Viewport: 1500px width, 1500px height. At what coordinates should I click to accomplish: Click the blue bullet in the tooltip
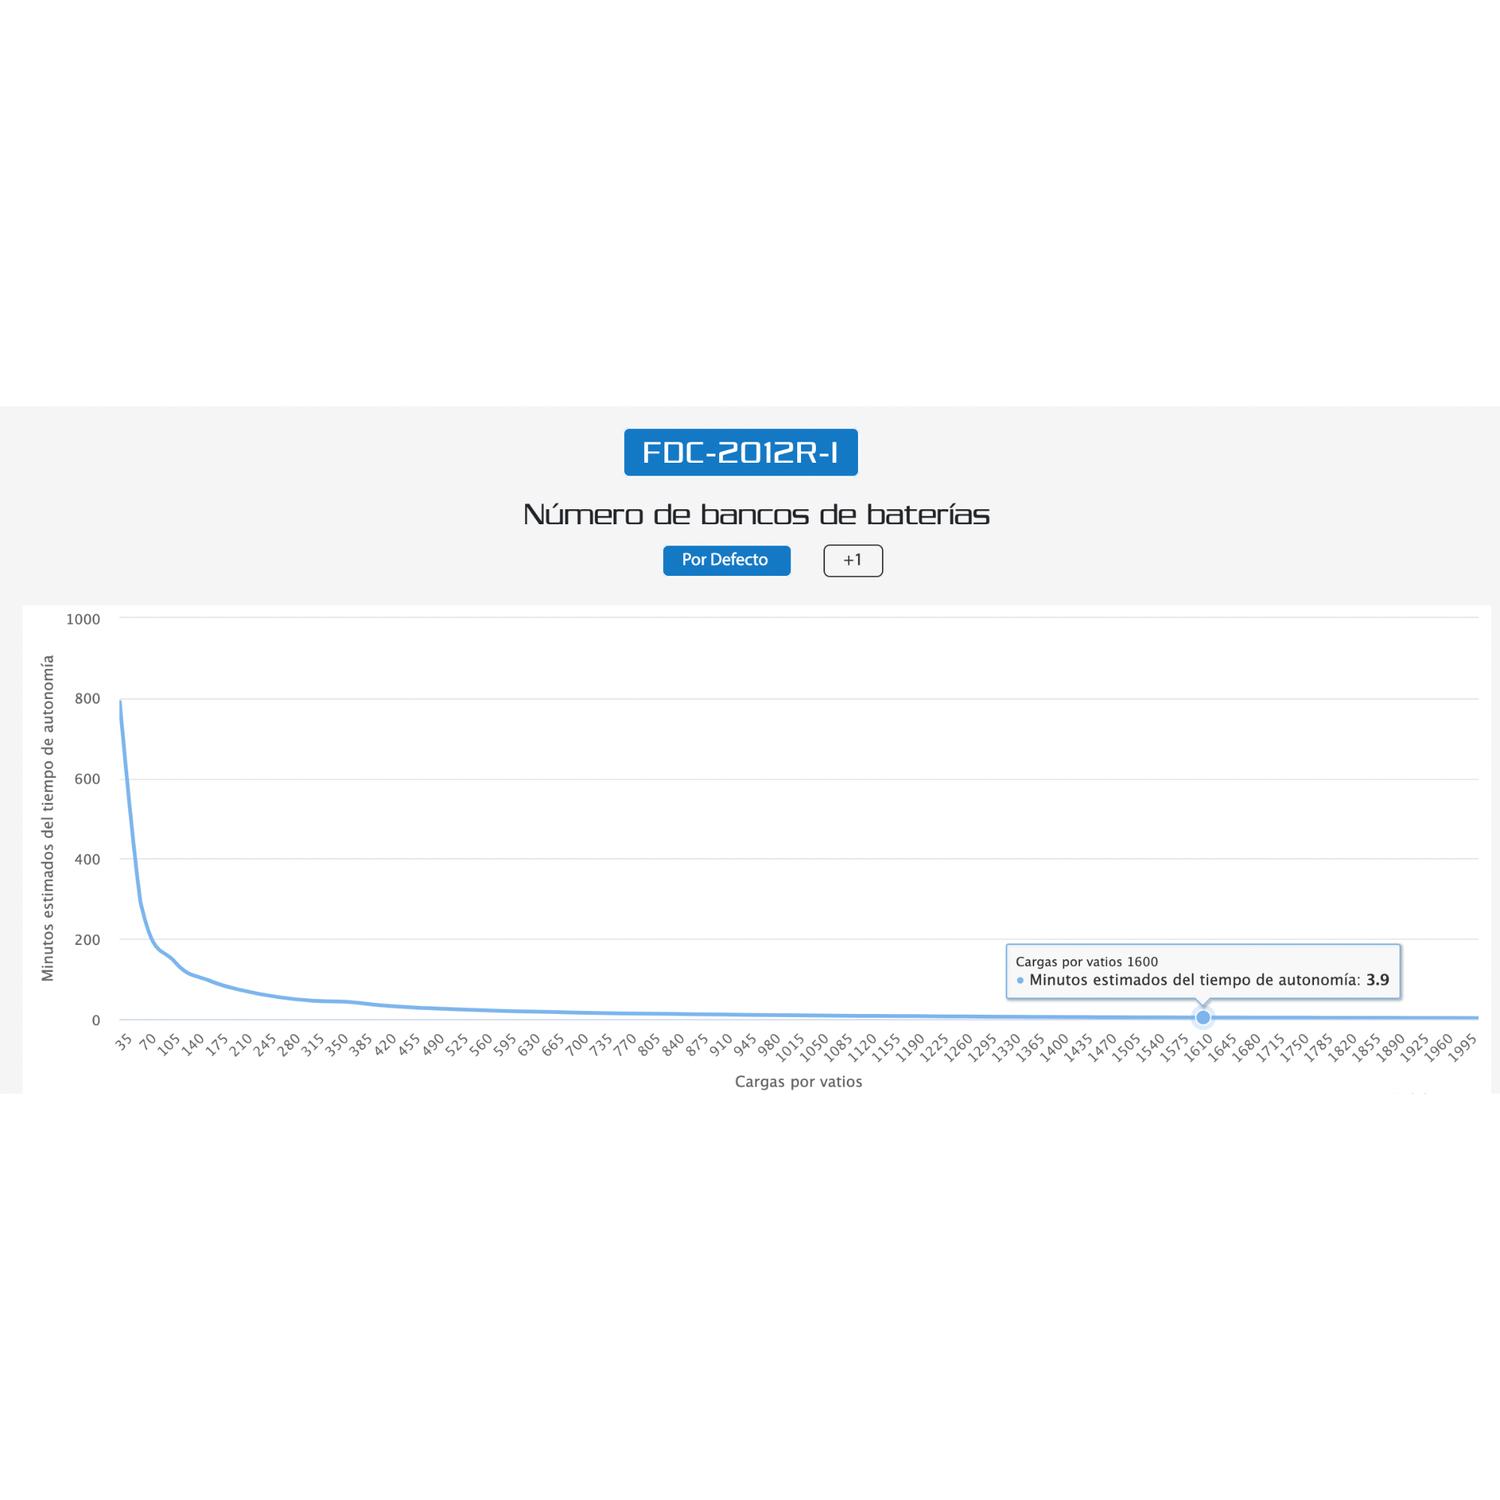click(x=1020, y=981)
